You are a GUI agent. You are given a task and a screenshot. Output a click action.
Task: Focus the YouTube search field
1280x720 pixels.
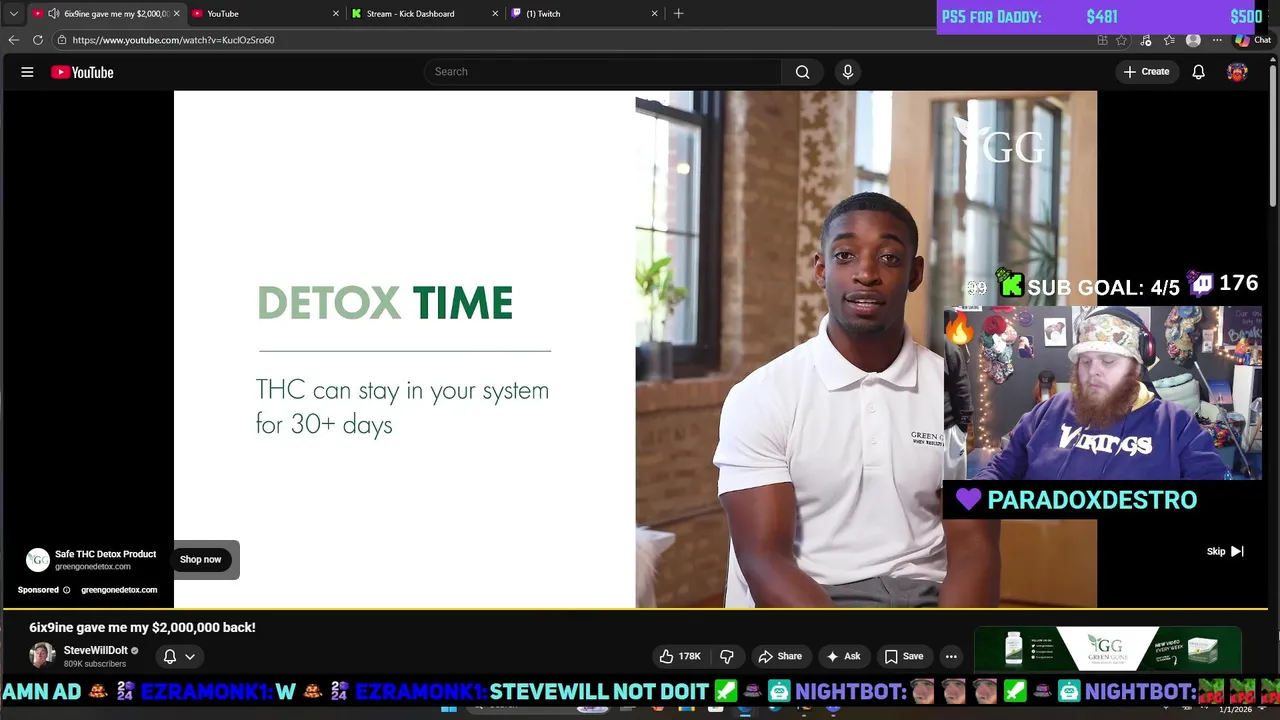pyautogui.click(x=605, y=72)
